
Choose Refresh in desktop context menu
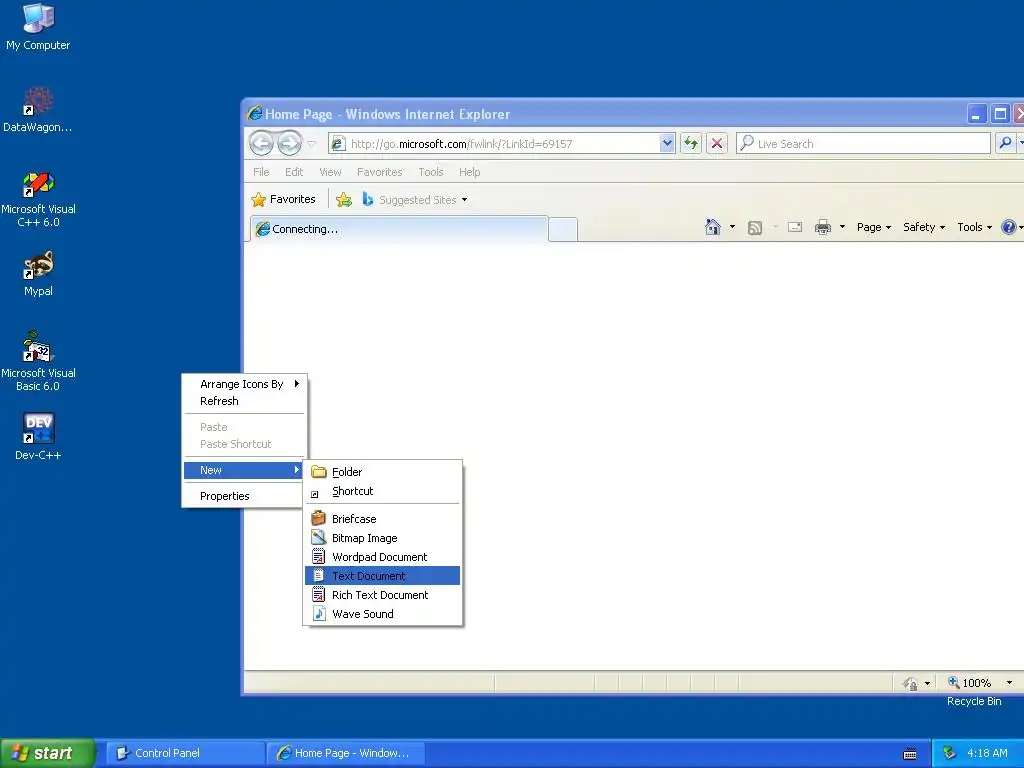(243, 401)
